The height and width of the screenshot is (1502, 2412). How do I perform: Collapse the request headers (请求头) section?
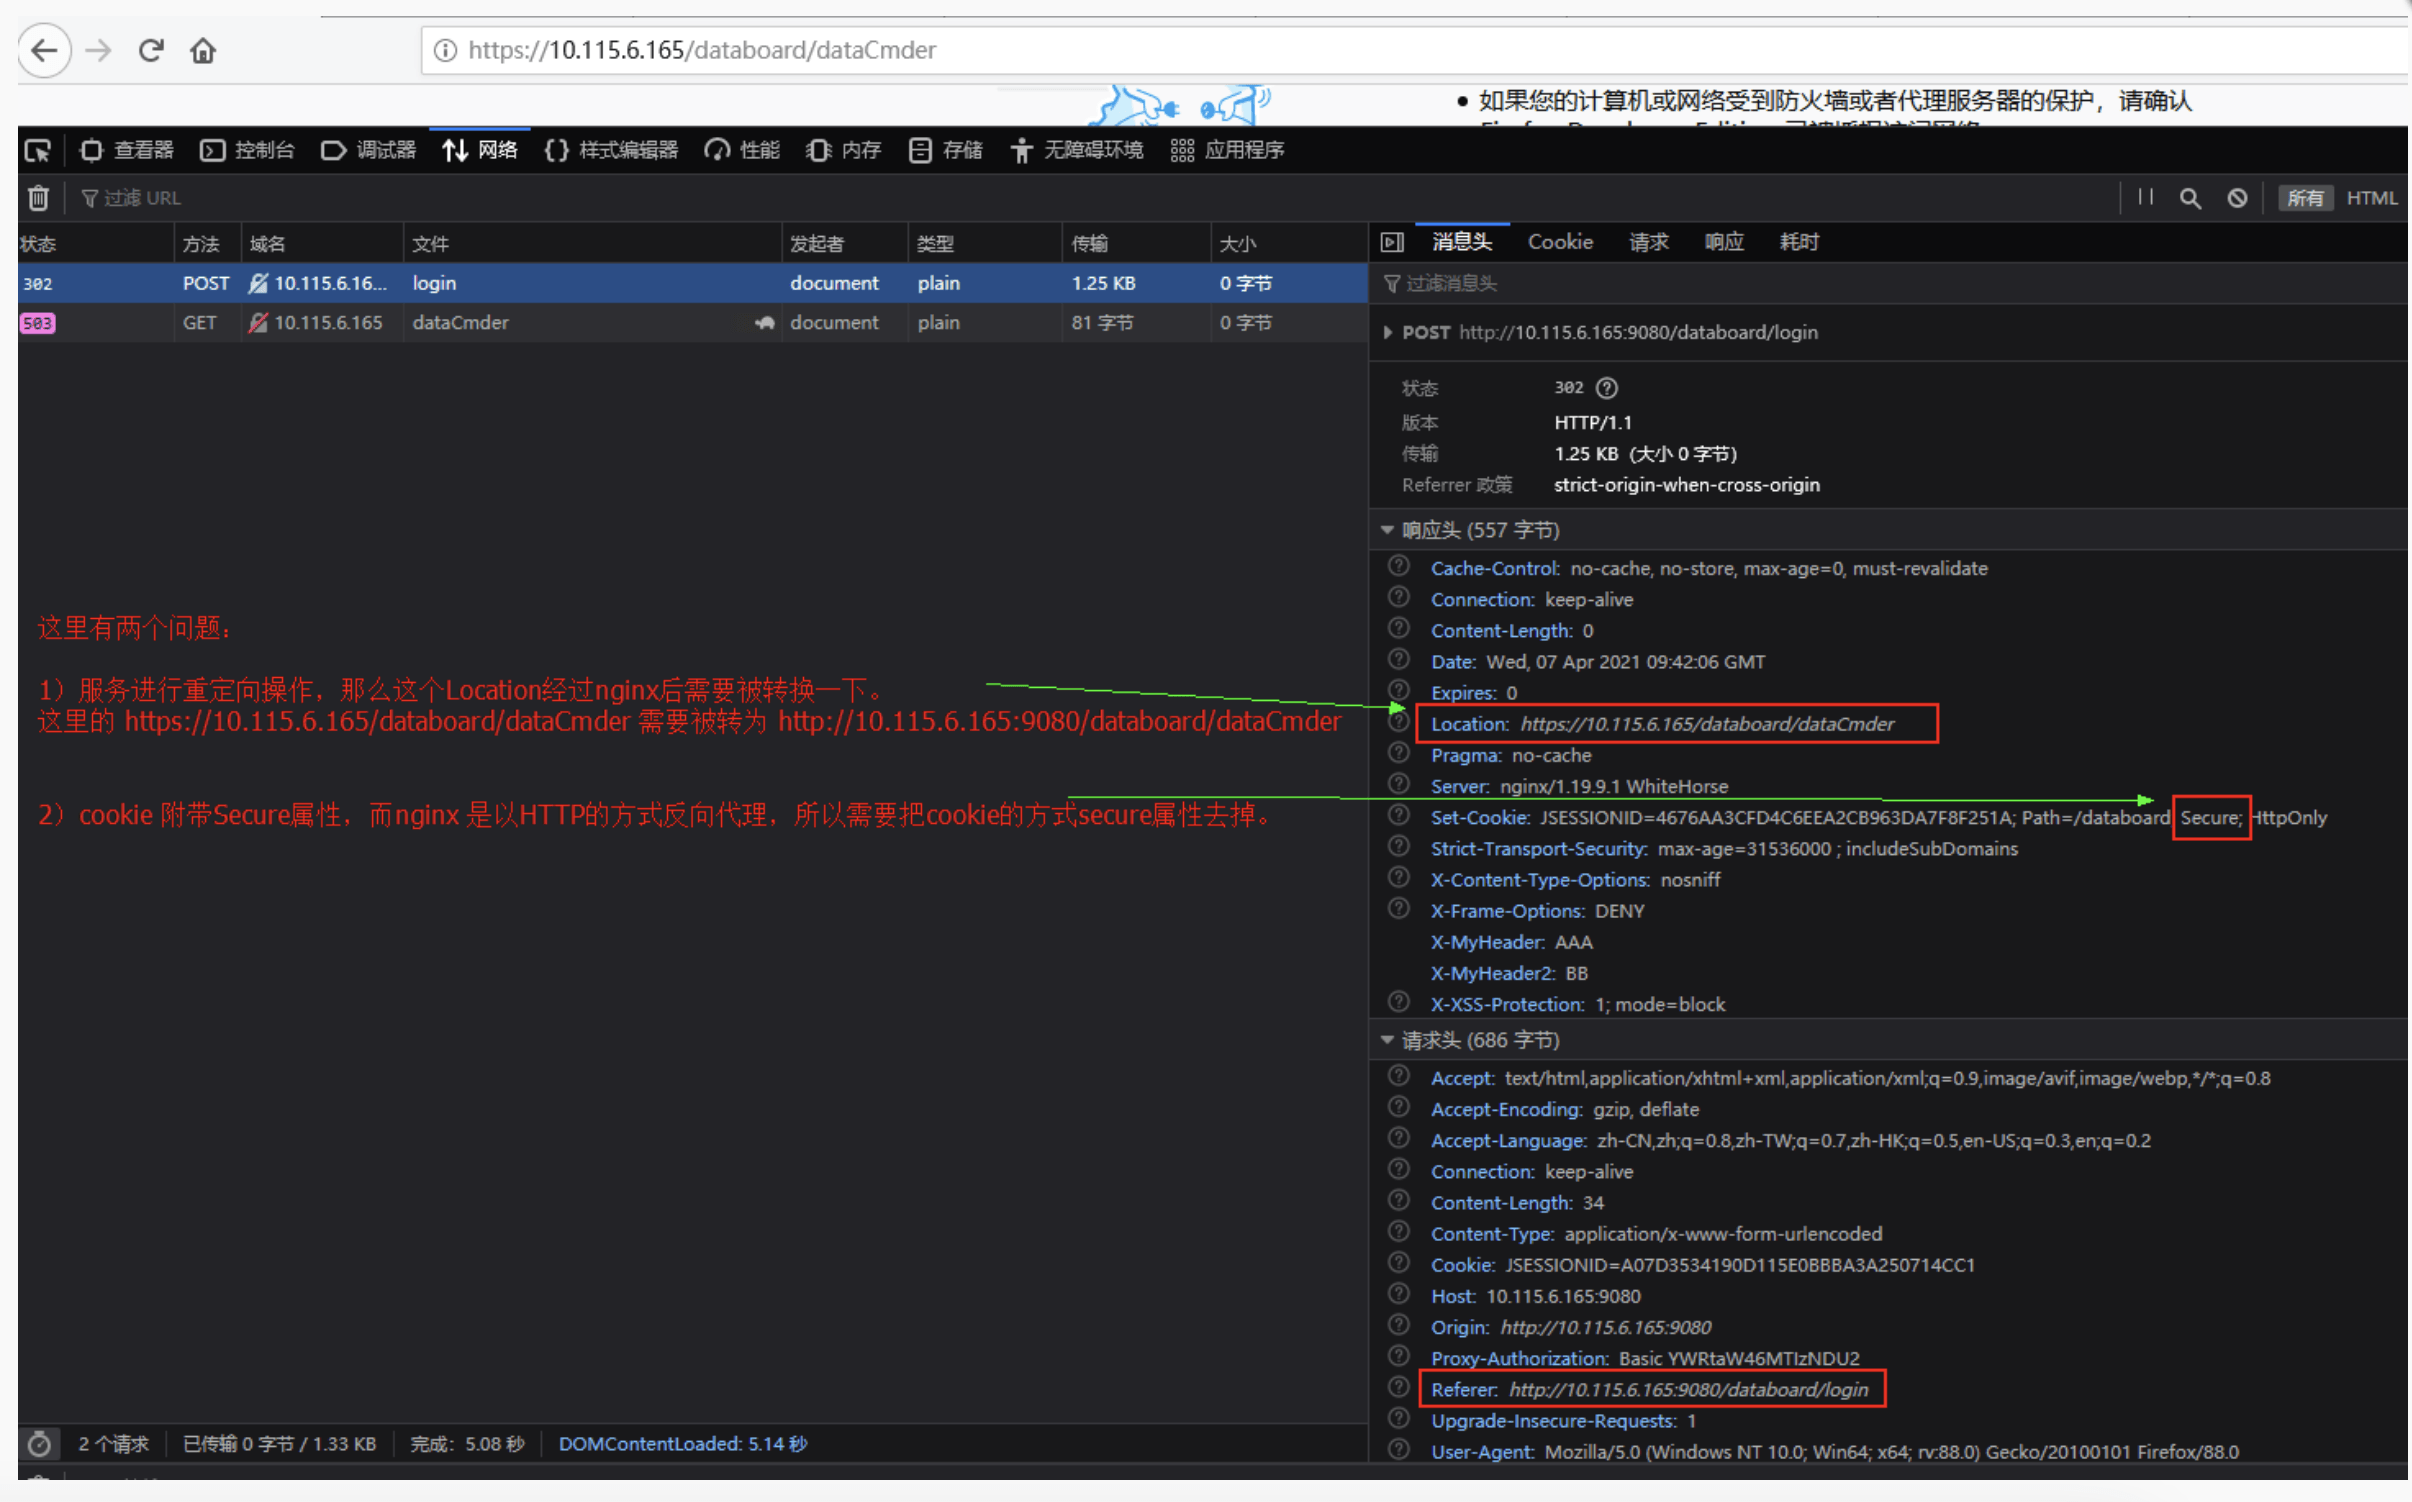1388,1040
